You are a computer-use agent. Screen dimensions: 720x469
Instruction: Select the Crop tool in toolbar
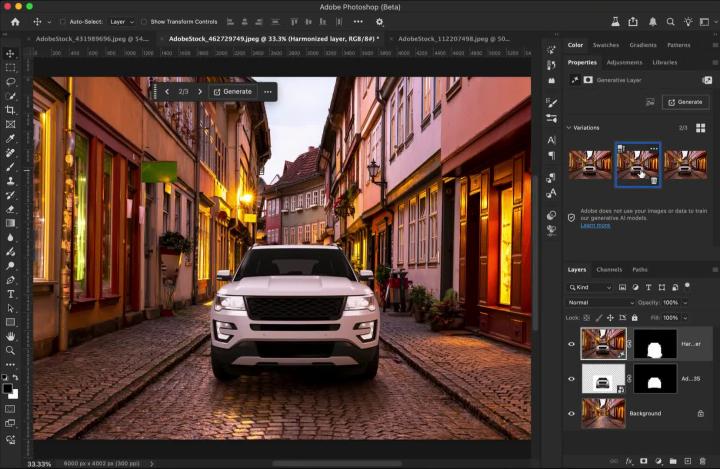coord(10,110)
